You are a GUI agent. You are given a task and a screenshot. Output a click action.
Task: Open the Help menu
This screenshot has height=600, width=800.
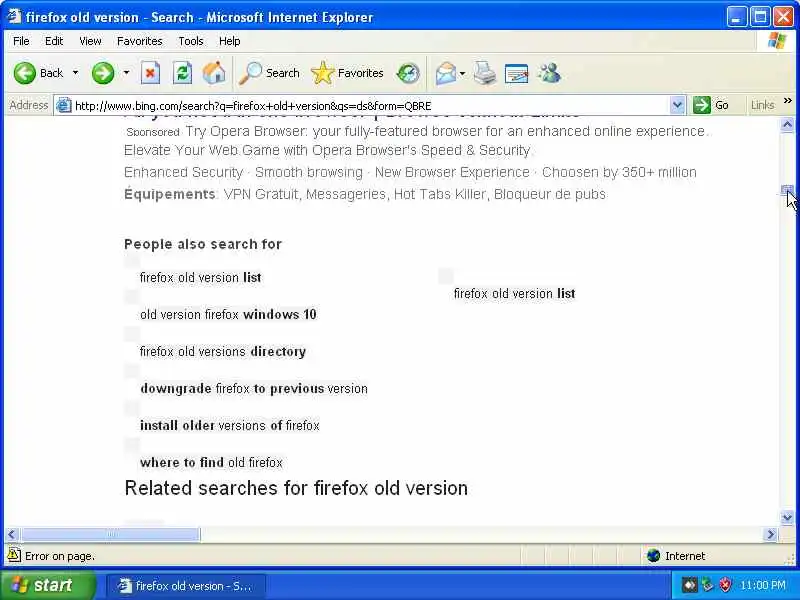tap(230, 41)
